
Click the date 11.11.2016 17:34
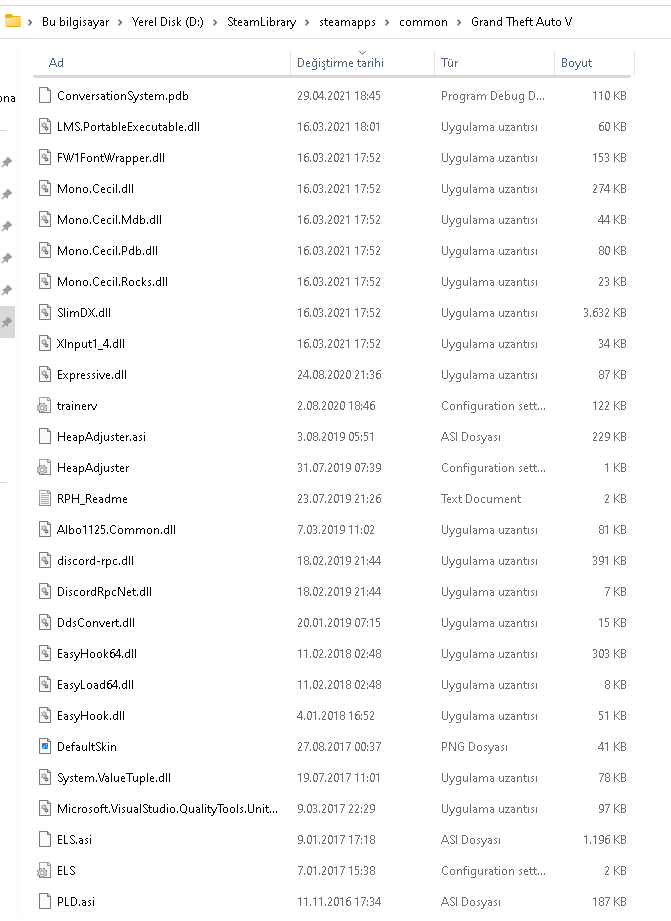click(338, 901)
